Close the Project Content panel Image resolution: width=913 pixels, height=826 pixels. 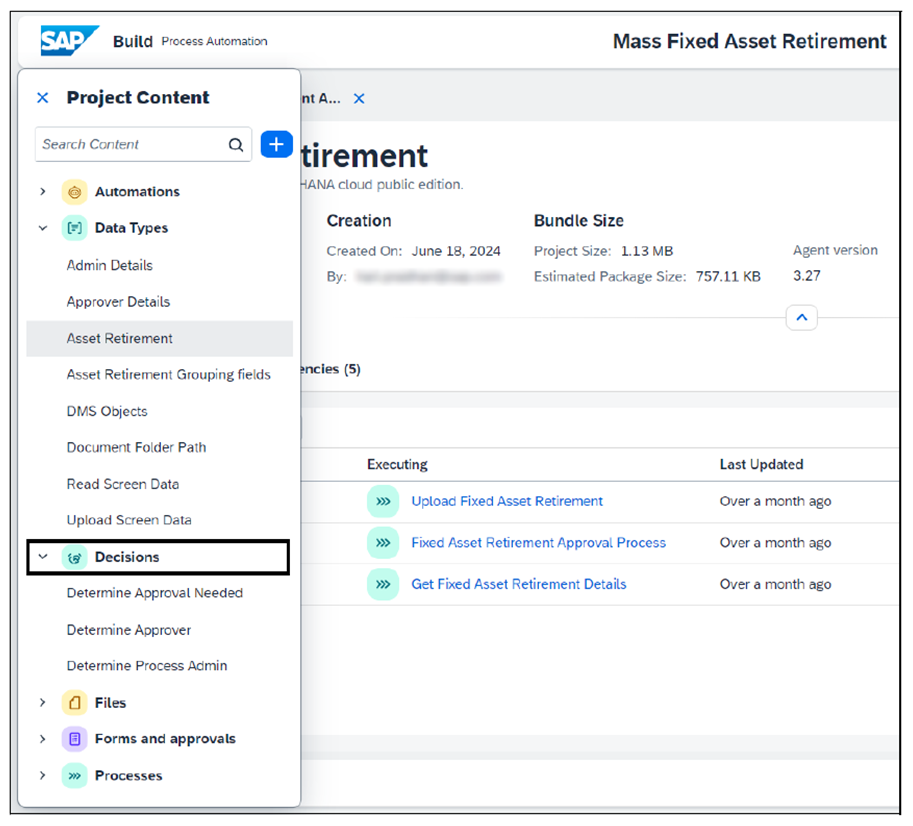coord(43,98)
